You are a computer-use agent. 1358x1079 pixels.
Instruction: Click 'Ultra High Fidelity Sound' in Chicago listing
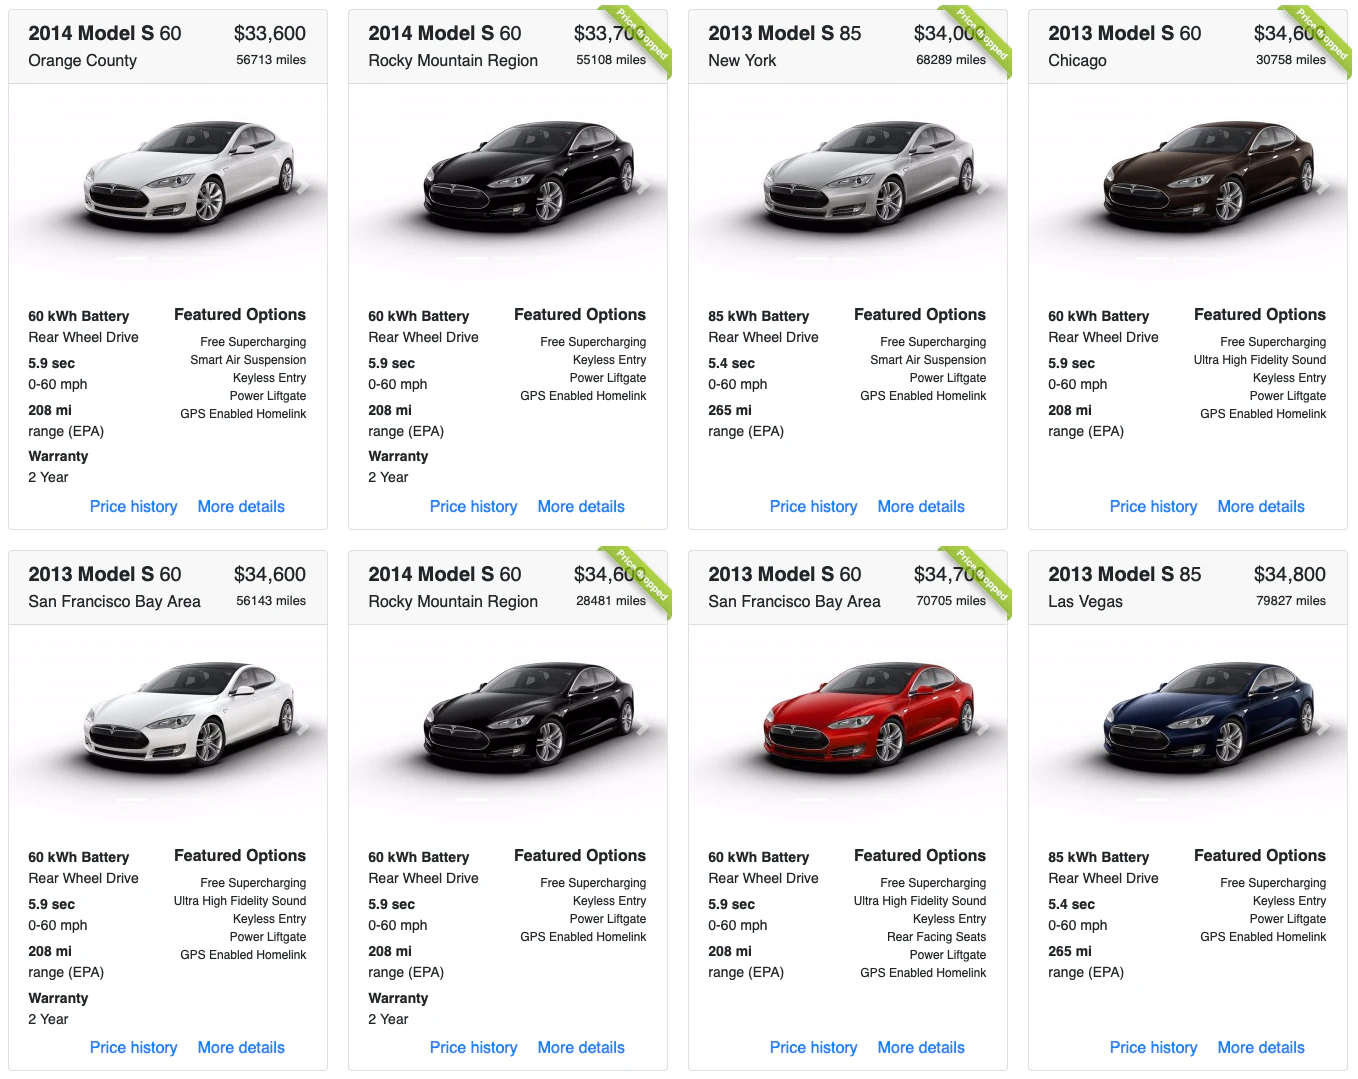pos(1260,360)
